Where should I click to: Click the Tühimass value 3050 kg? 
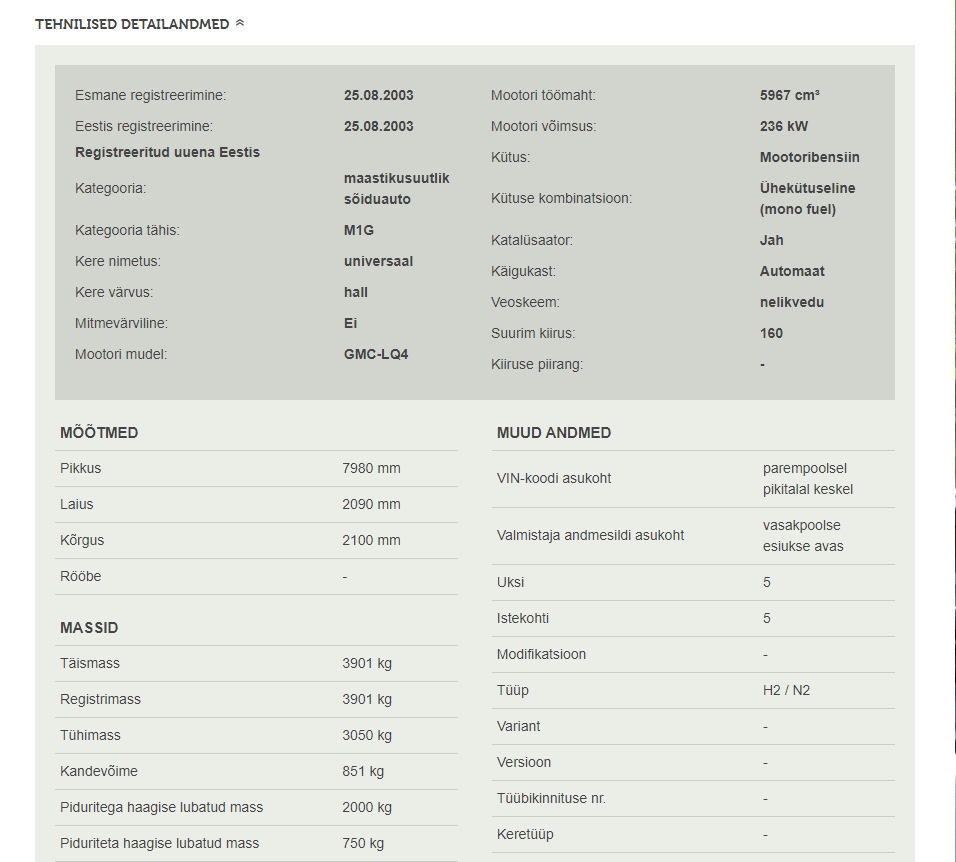click(x=367, y=735)
